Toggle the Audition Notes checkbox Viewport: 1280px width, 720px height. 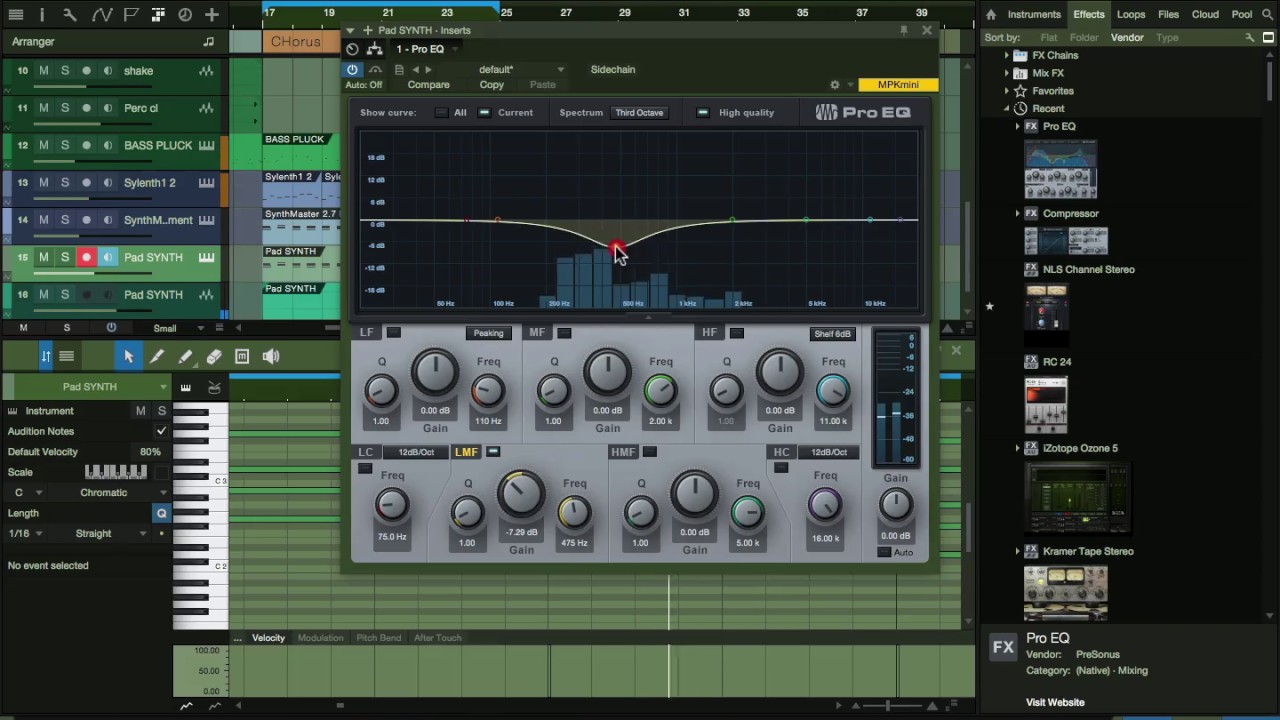tap(161, 431)
